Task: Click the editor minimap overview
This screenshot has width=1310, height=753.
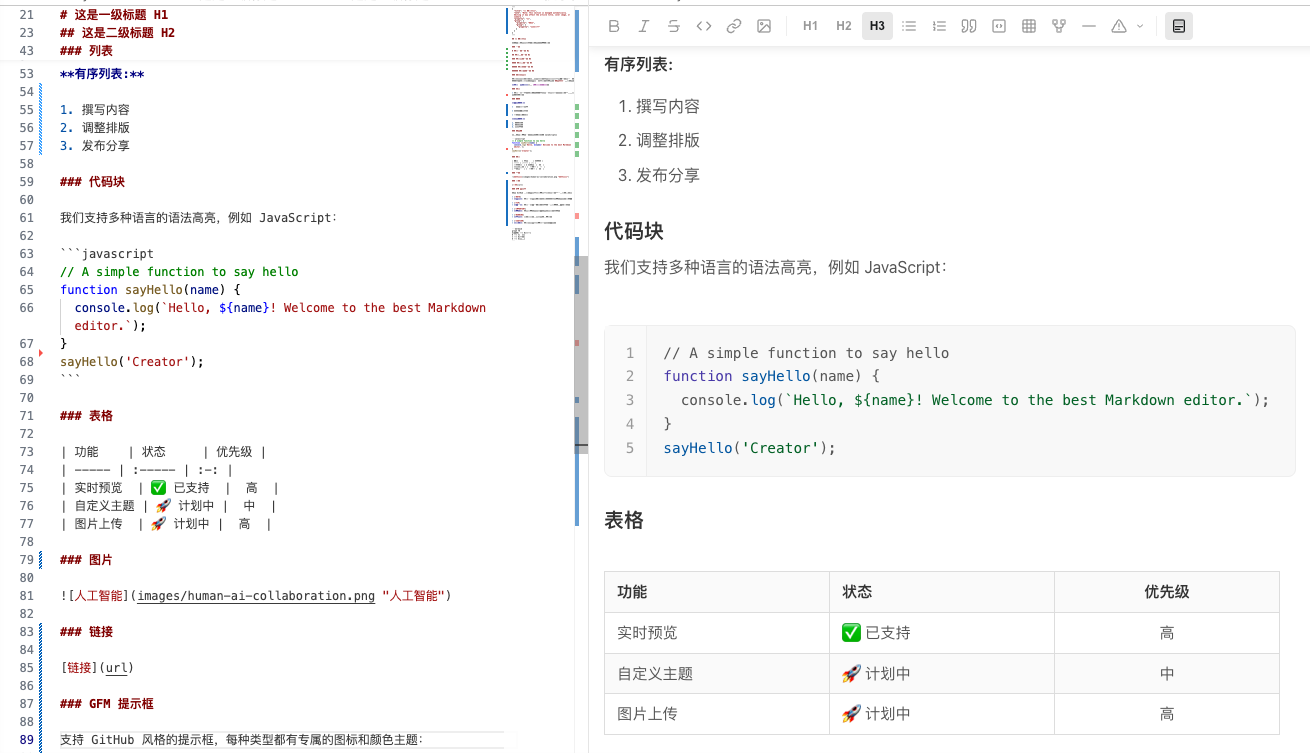Action: 540,123
